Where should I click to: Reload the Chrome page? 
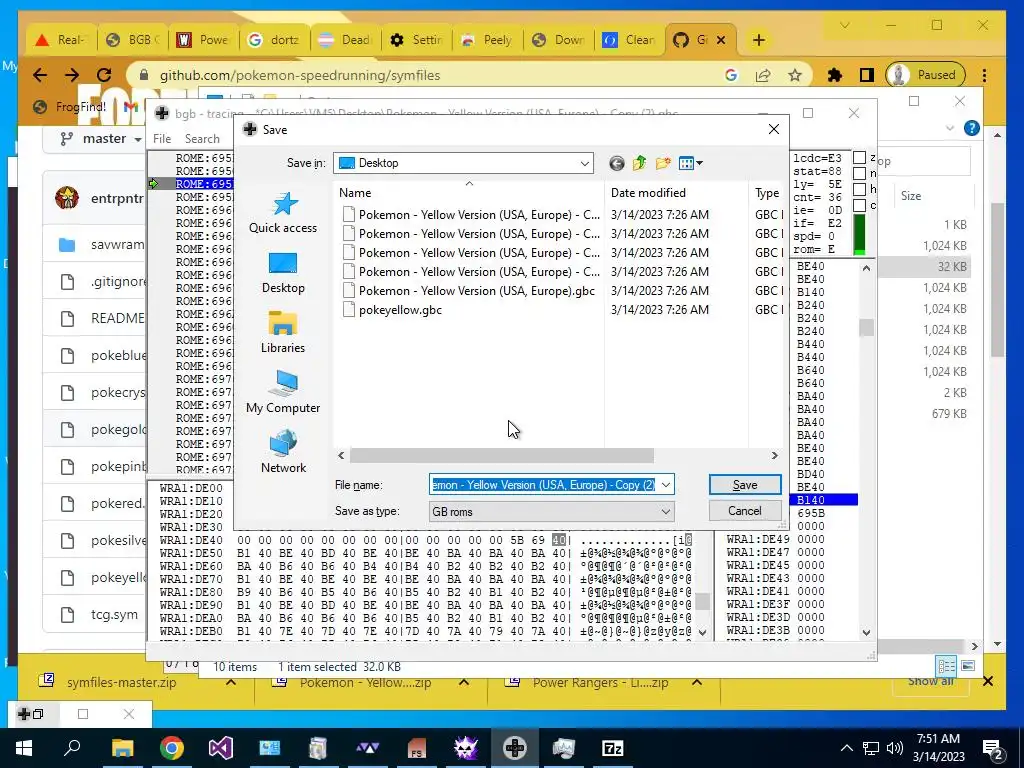pos(104,75)
